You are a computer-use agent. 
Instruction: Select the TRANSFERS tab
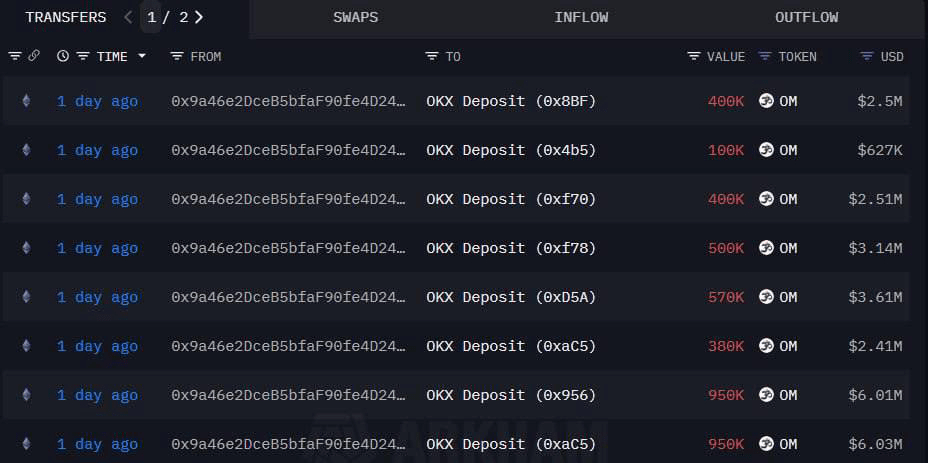point(66,18)
